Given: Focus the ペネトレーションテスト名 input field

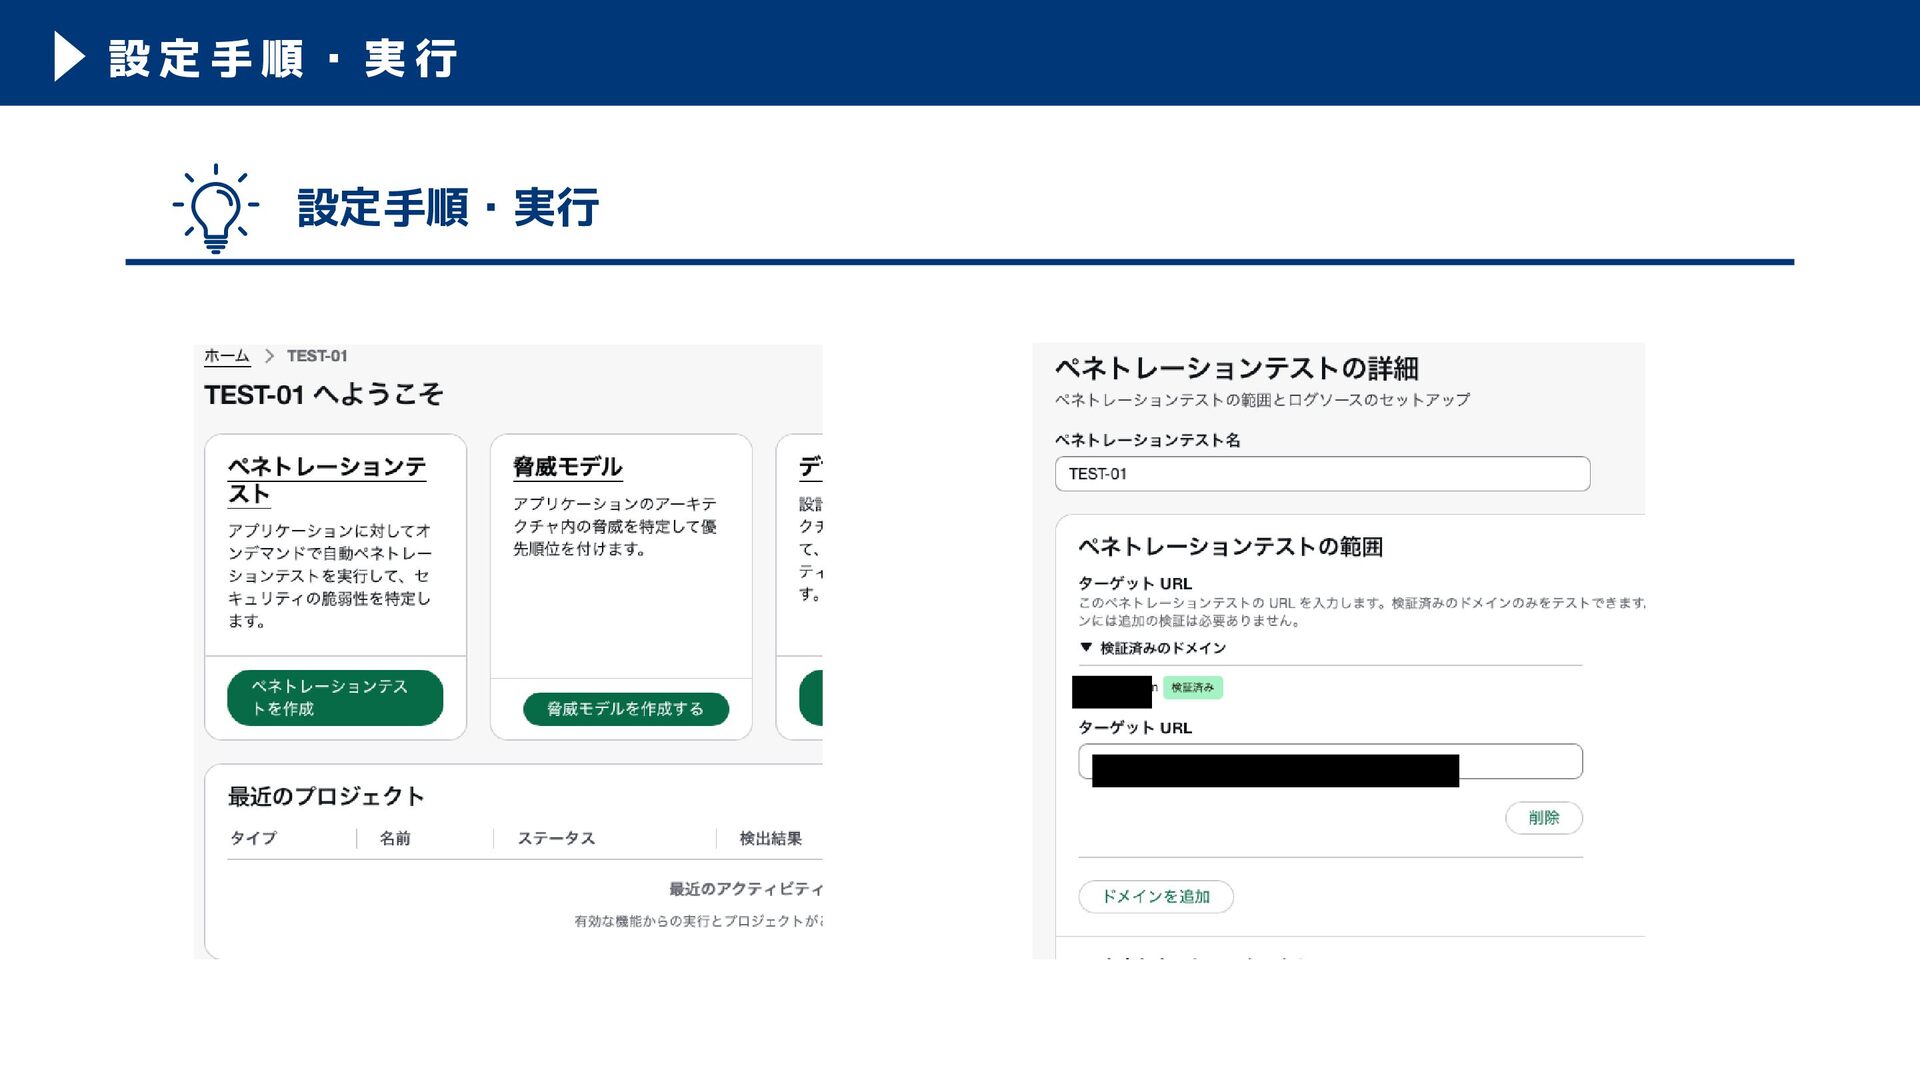Looking at the screenshot, I should [x=1322, y=474].
